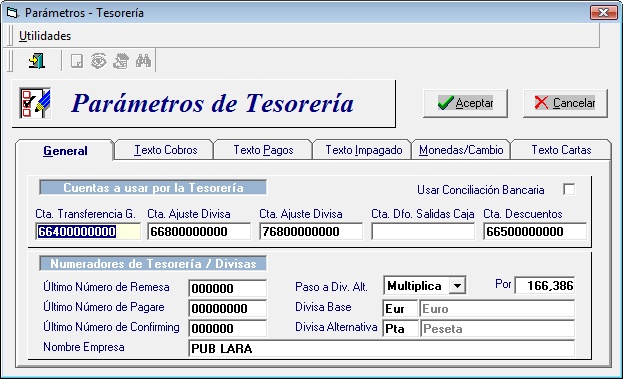Expand the Paso a Div. Alt. dropdown arrow
623x379 pixels.
(x=457, y=286)
